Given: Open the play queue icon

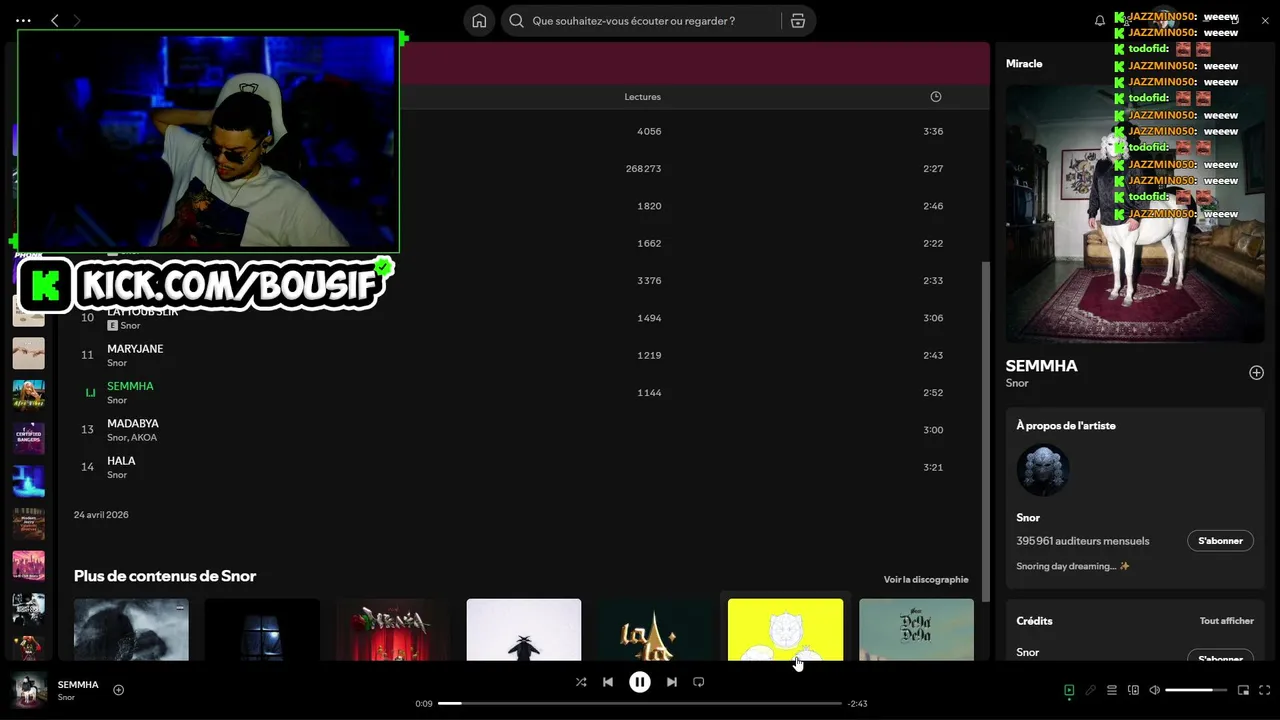Looking at the screenshot, I should pos(1112,690).
